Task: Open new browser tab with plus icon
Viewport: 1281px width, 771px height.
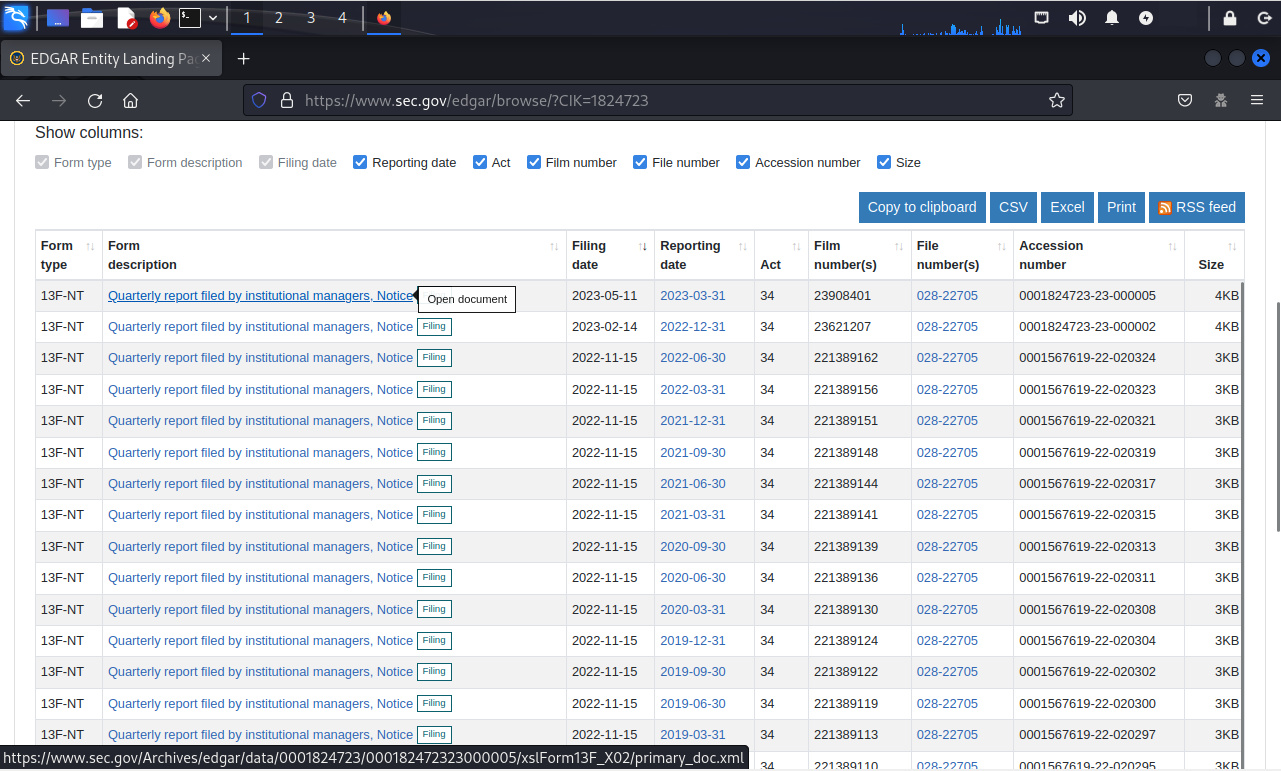Action: coord(243,59)
